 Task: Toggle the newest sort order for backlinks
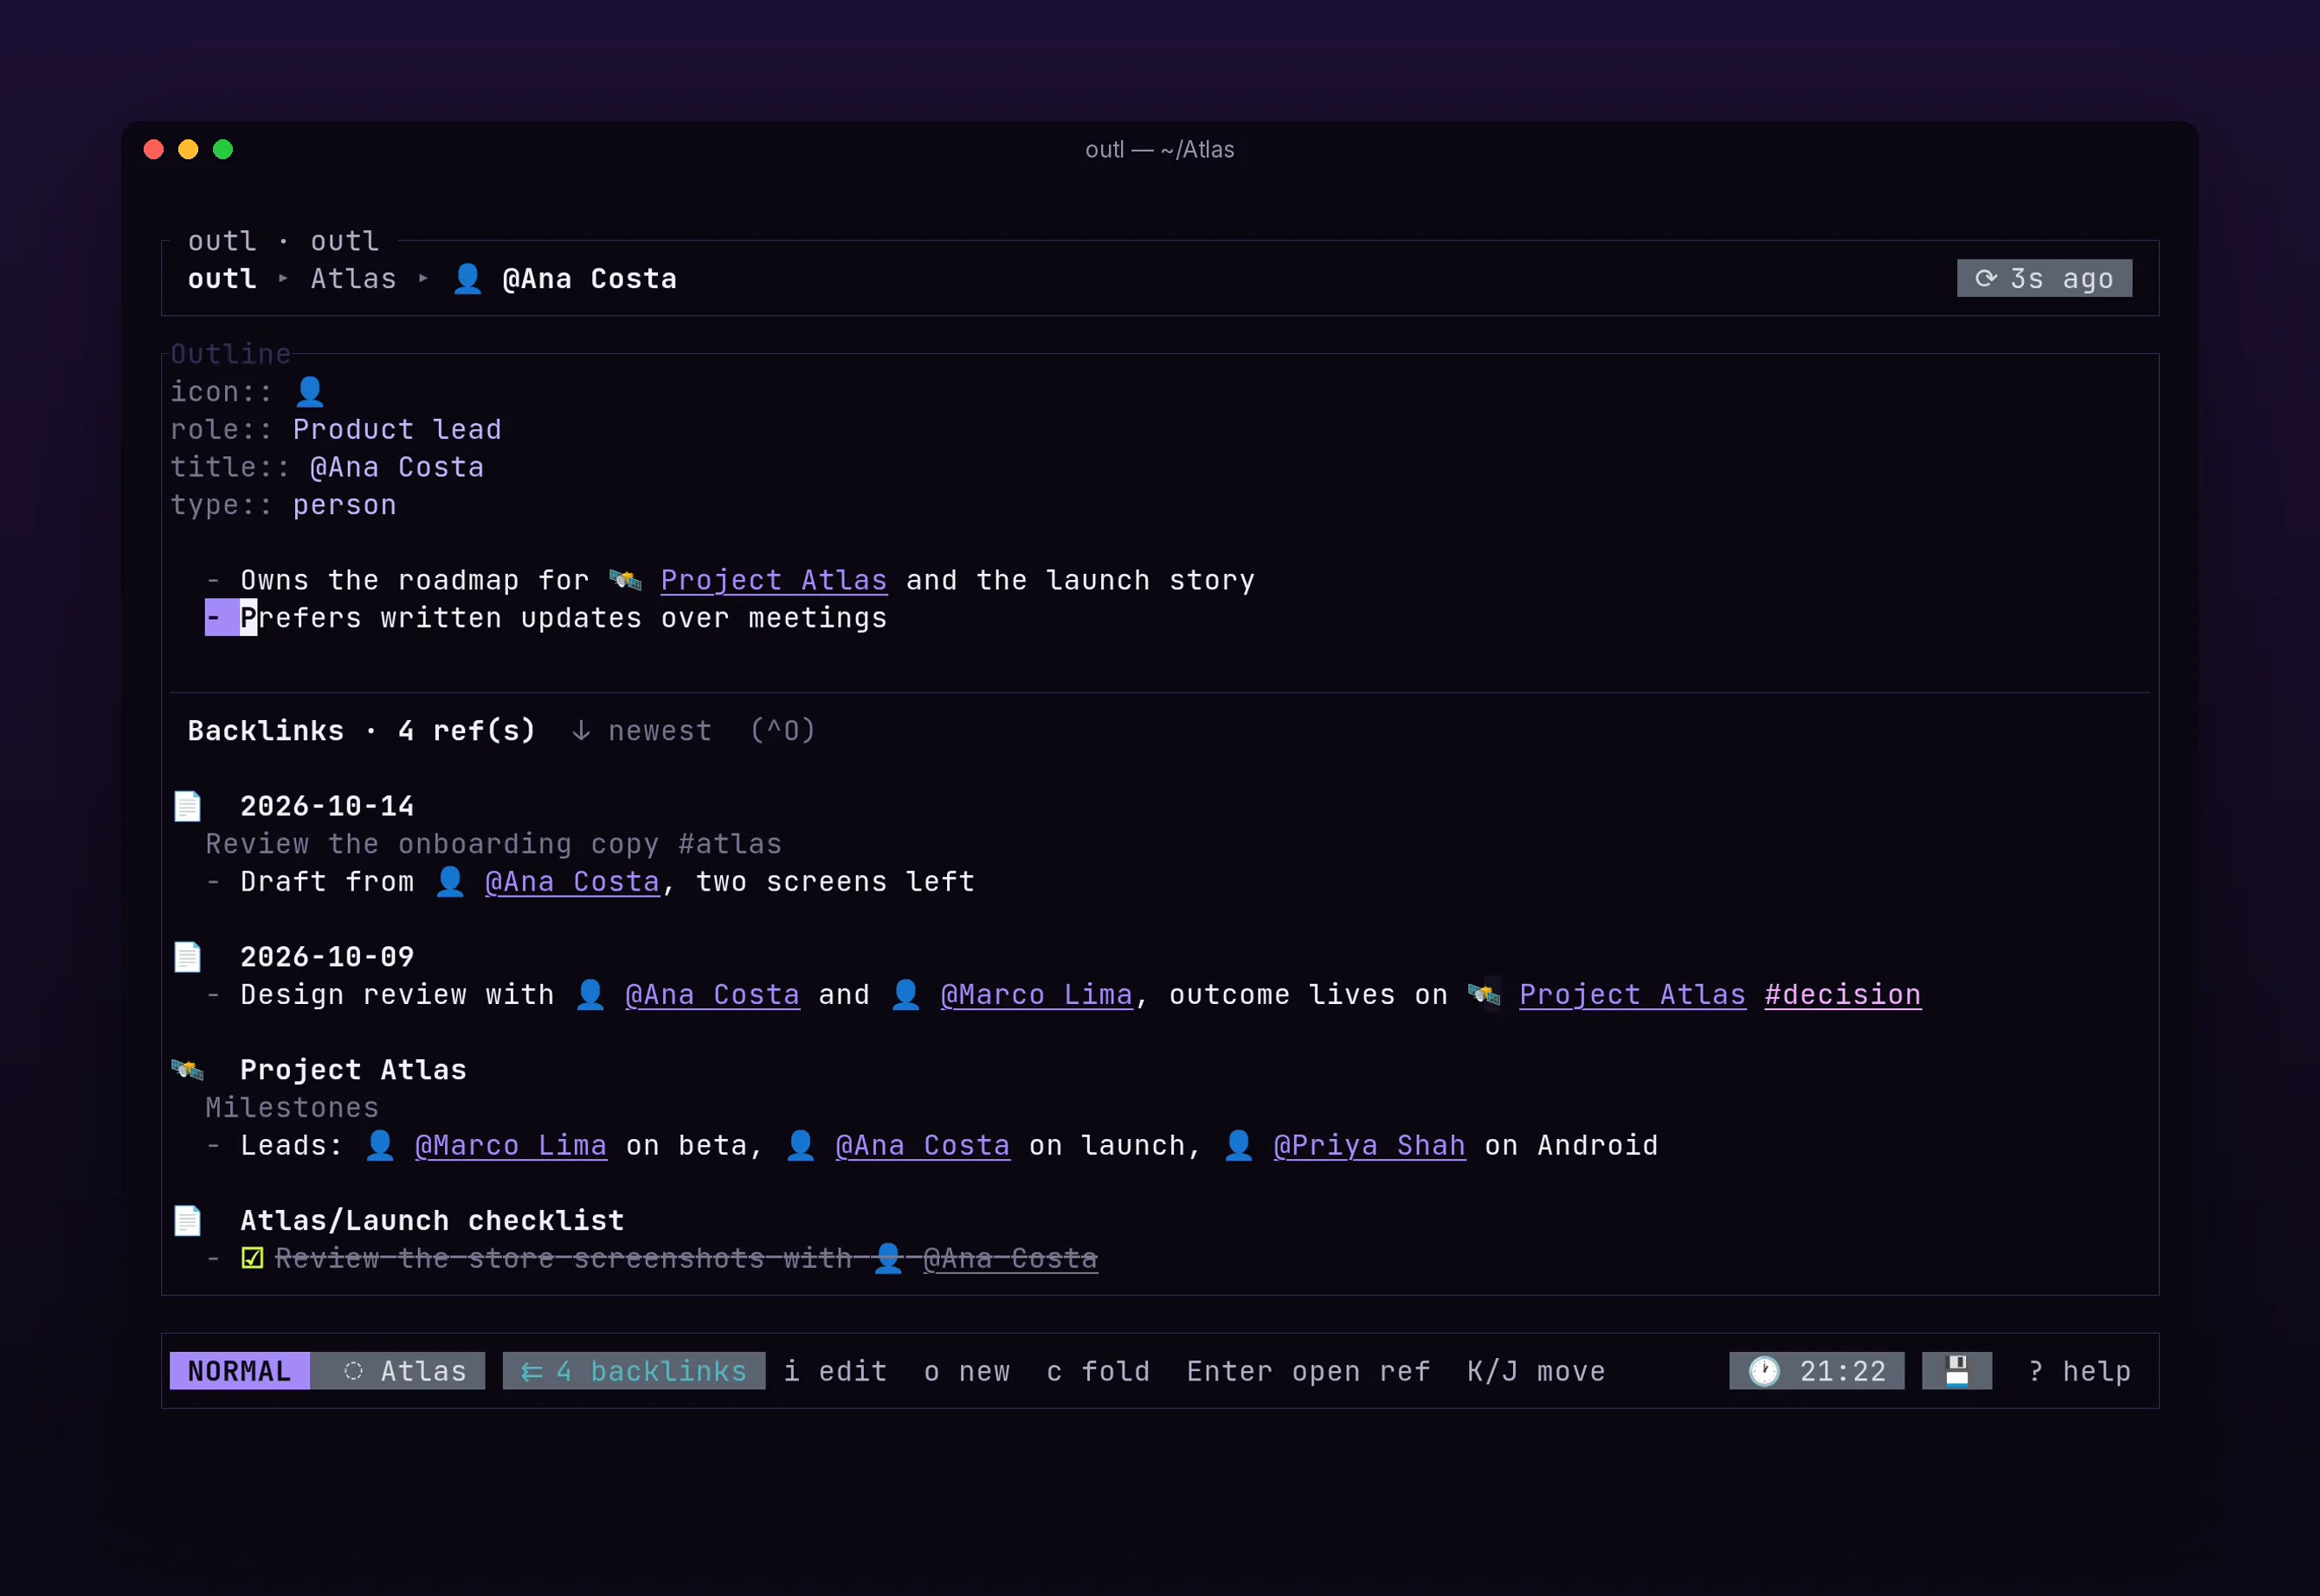pyautogui.click(x=642, y=731)
